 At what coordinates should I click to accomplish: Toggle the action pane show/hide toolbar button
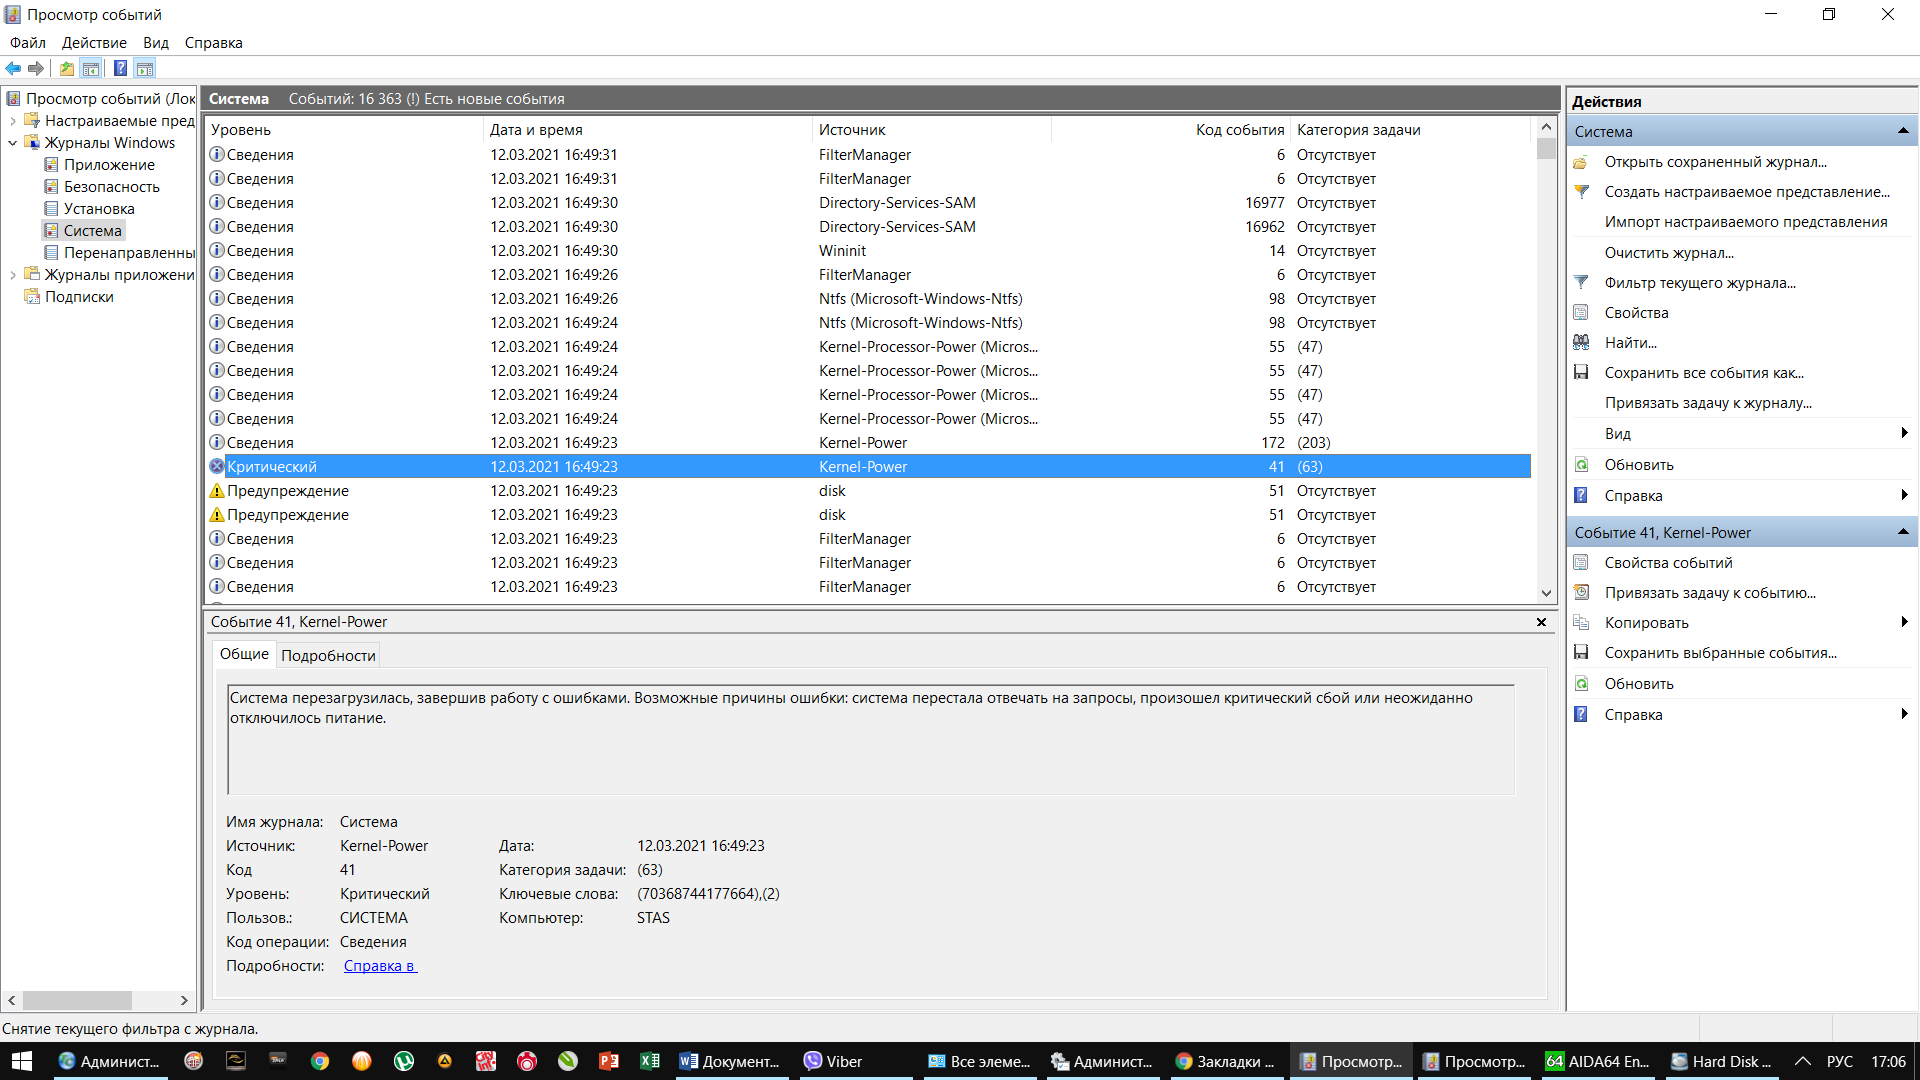pos(145,68)
